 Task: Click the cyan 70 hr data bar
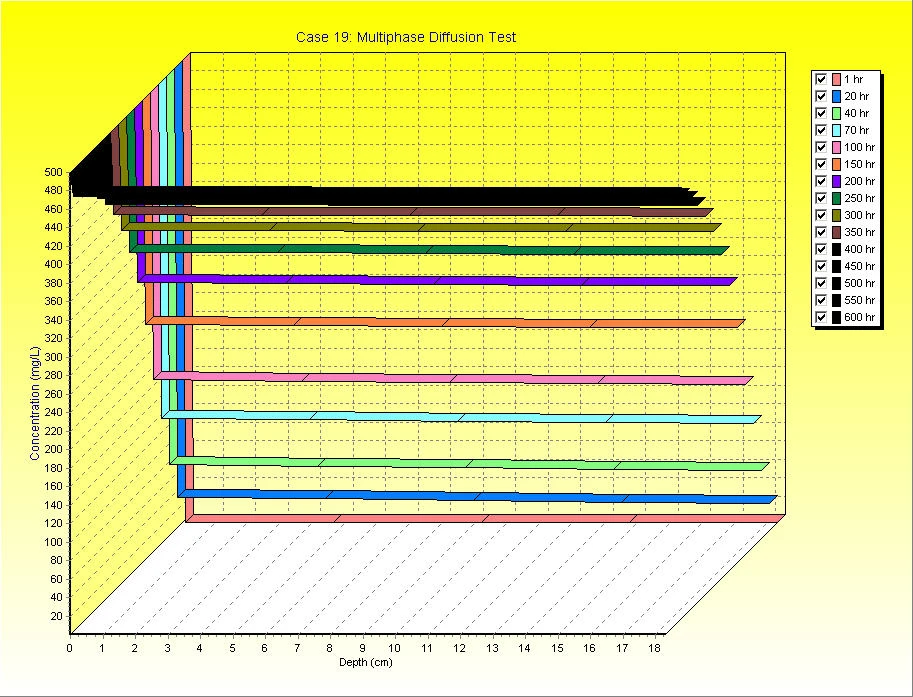click(461, 417)
